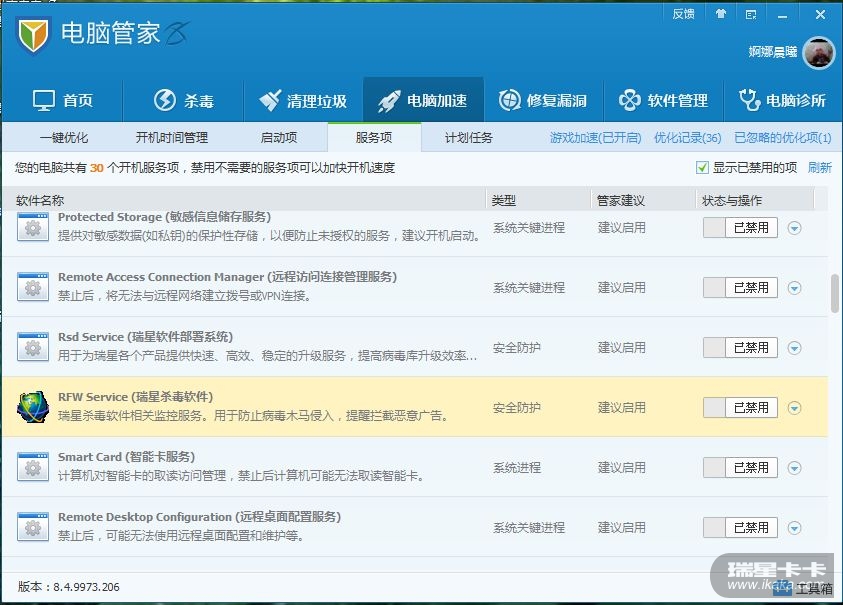Click 安全防护 type cell in RFW Service row

(x=517, y=408)
